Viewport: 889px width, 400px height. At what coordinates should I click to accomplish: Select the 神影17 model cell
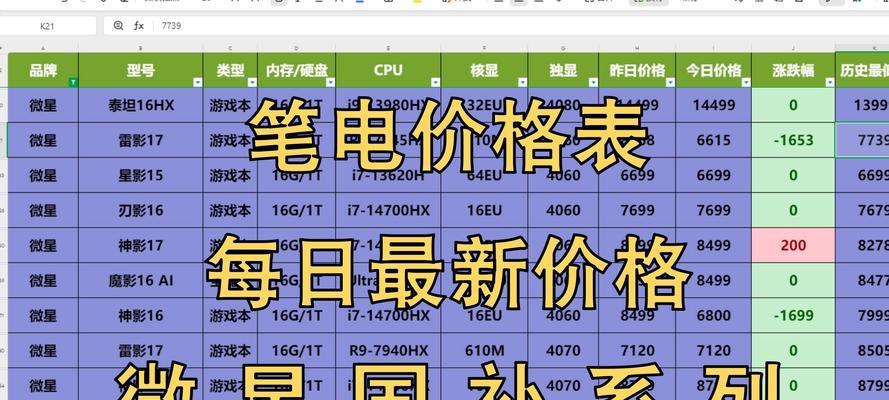tap(141, 246)
